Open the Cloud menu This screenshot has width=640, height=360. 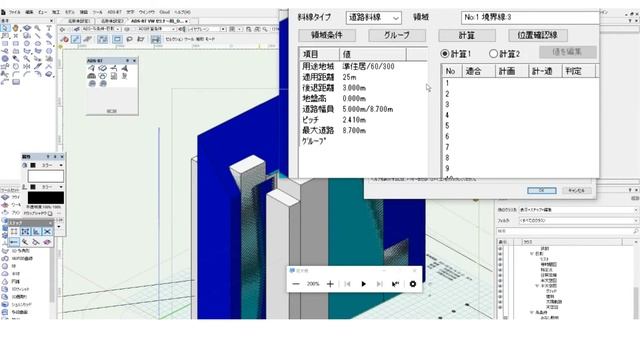164,12
